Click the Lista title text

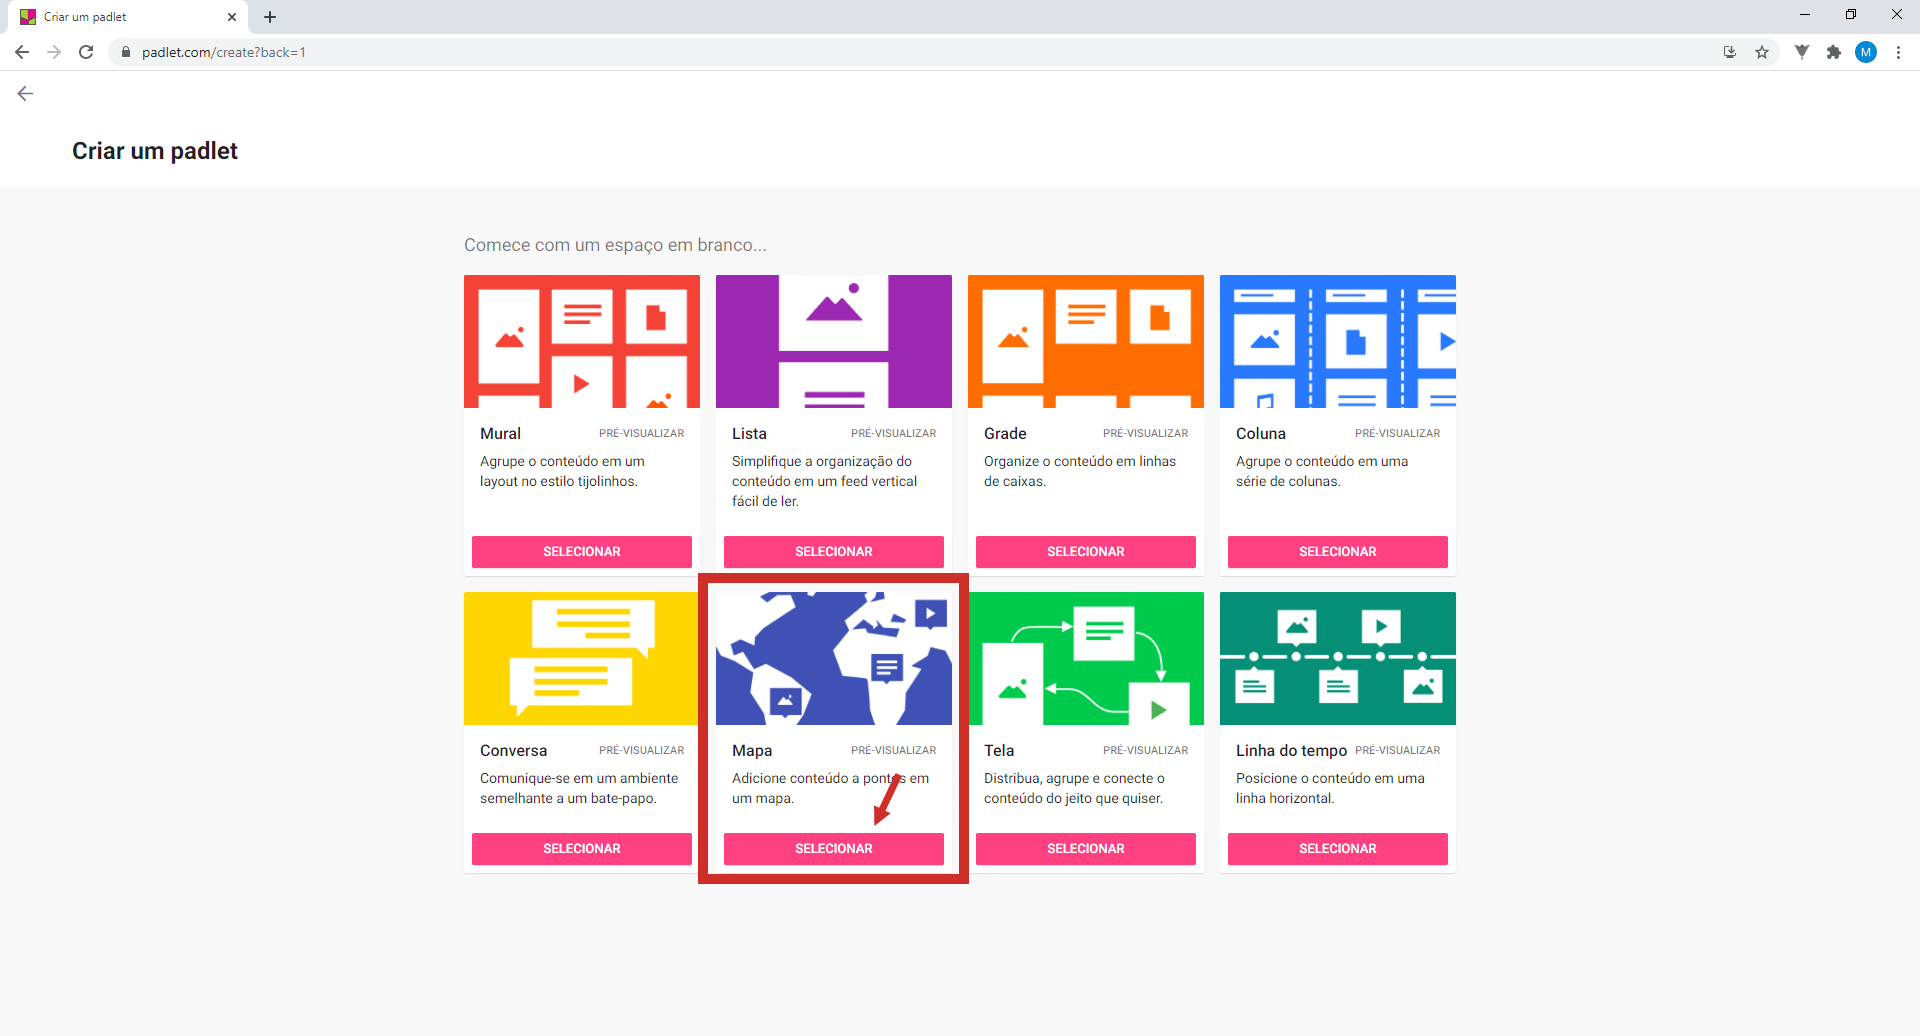[x=749, y=433]
